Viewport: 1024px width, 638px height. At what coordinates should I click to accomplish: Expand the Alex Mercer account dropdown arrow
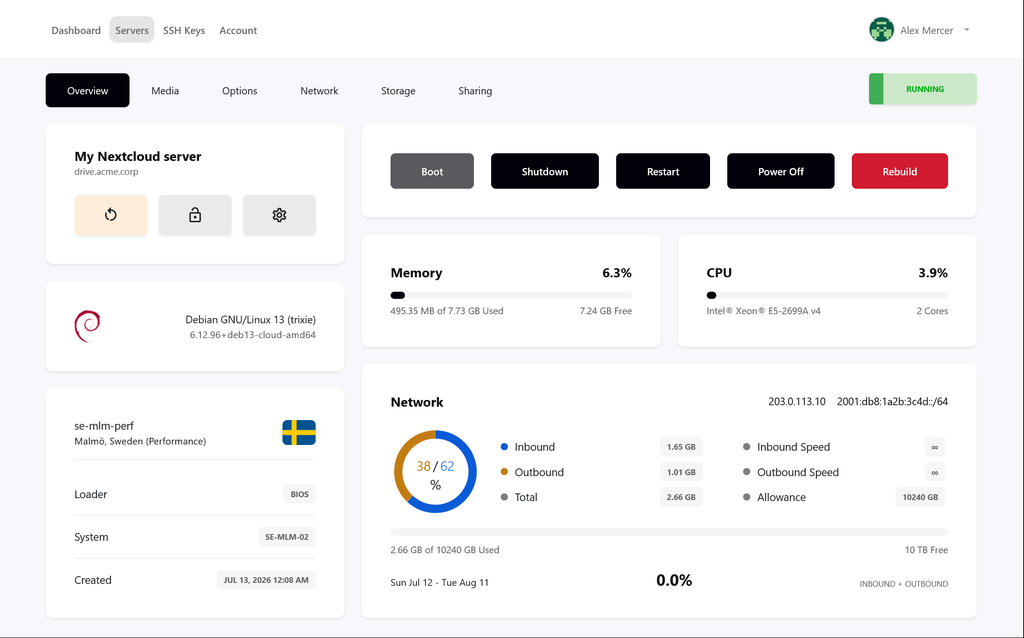(967, 30)
